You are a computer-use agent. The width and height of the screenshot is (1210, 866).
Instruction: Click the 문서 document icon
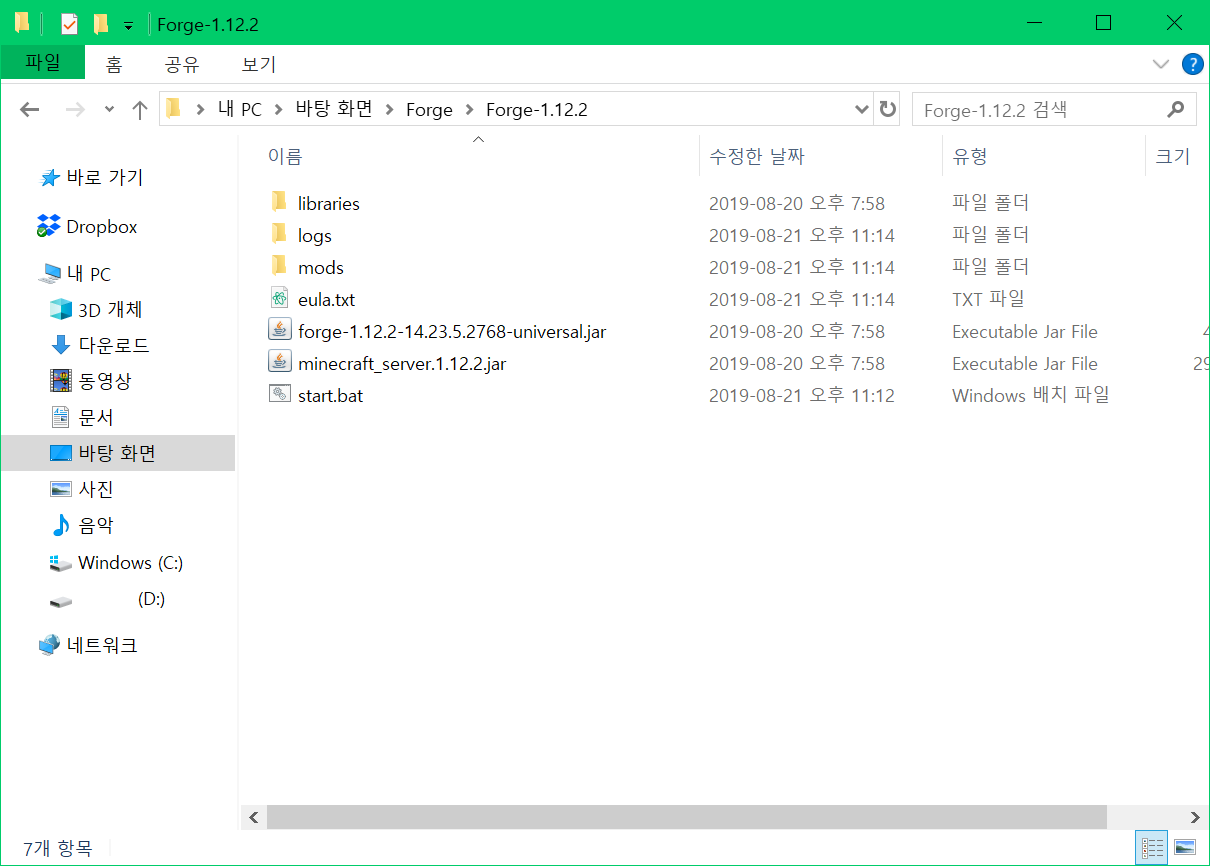coord(61,417)
